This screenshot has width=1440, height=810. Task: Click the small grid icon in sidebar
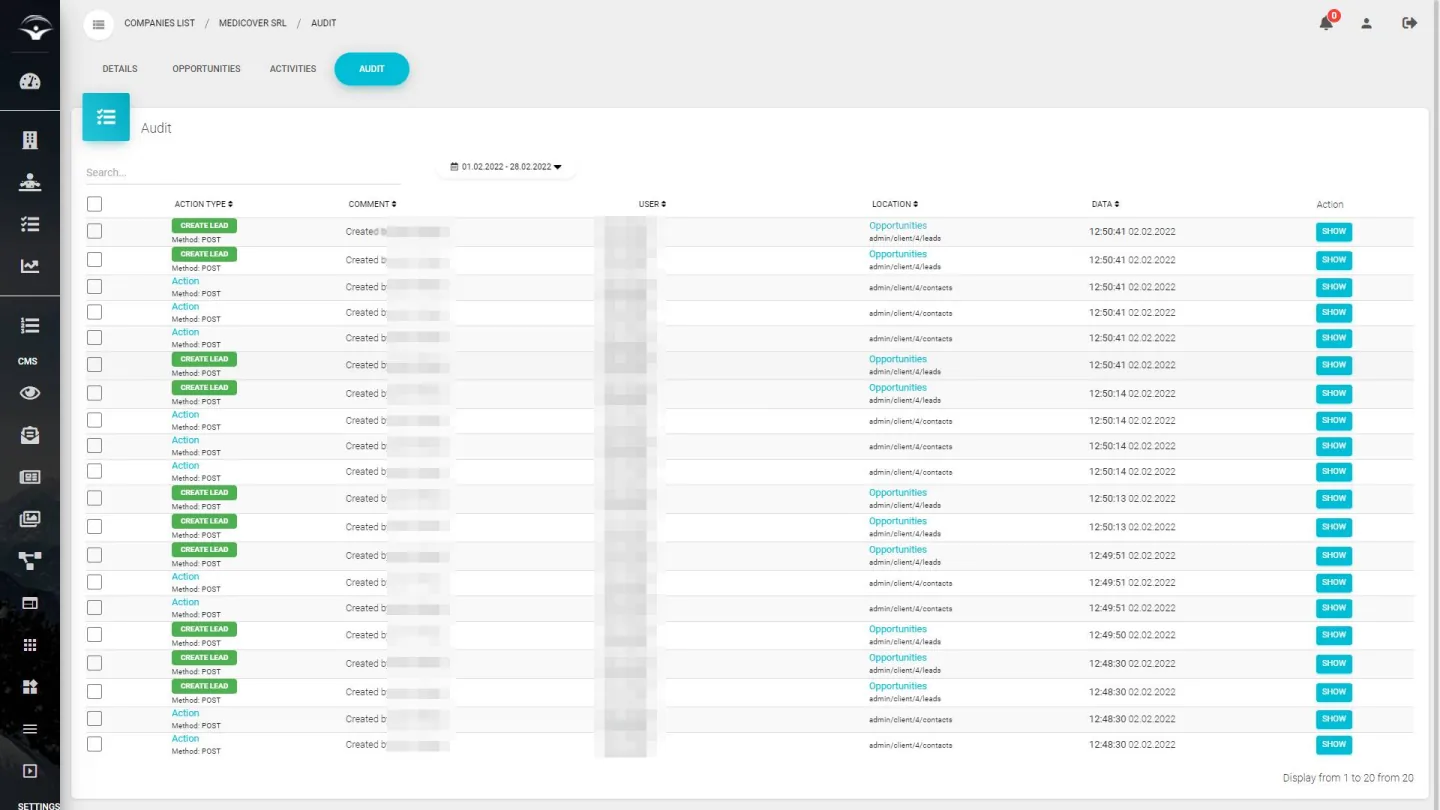coord(30,645)
